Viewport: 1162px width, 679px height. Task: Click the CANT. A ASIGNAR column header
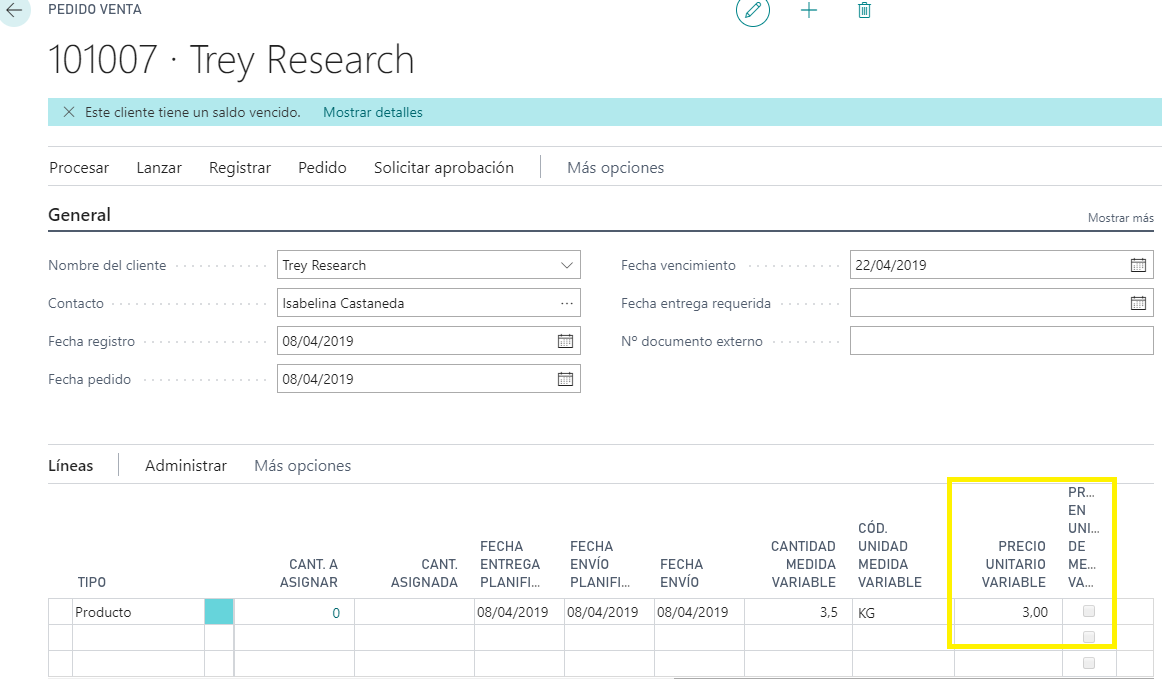click(x=308, y=573)
